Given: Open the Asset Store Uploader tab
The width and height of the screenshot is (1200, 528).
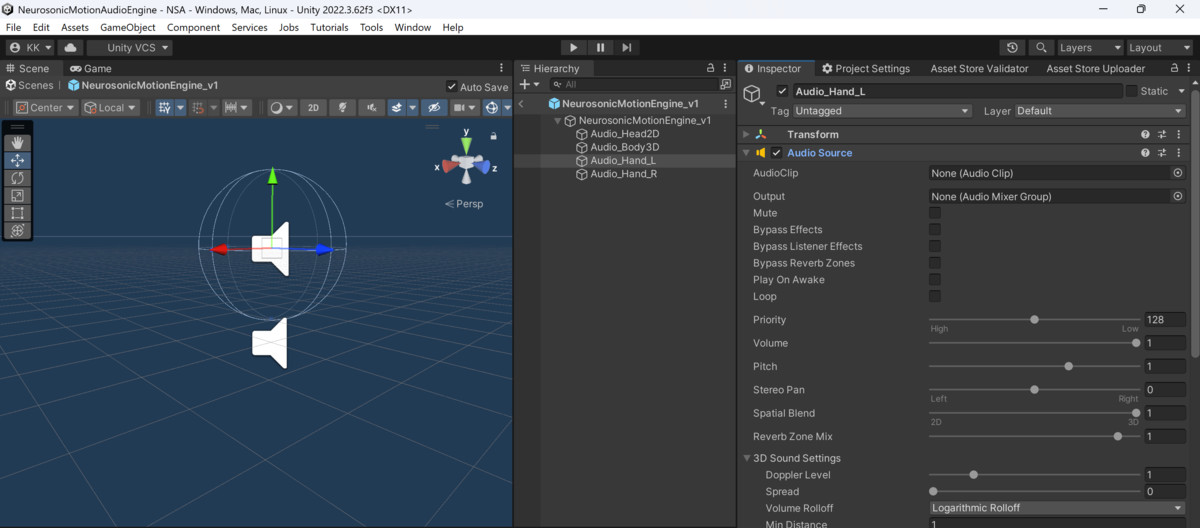Looking at the screenshot, I should click(1095, 68).
